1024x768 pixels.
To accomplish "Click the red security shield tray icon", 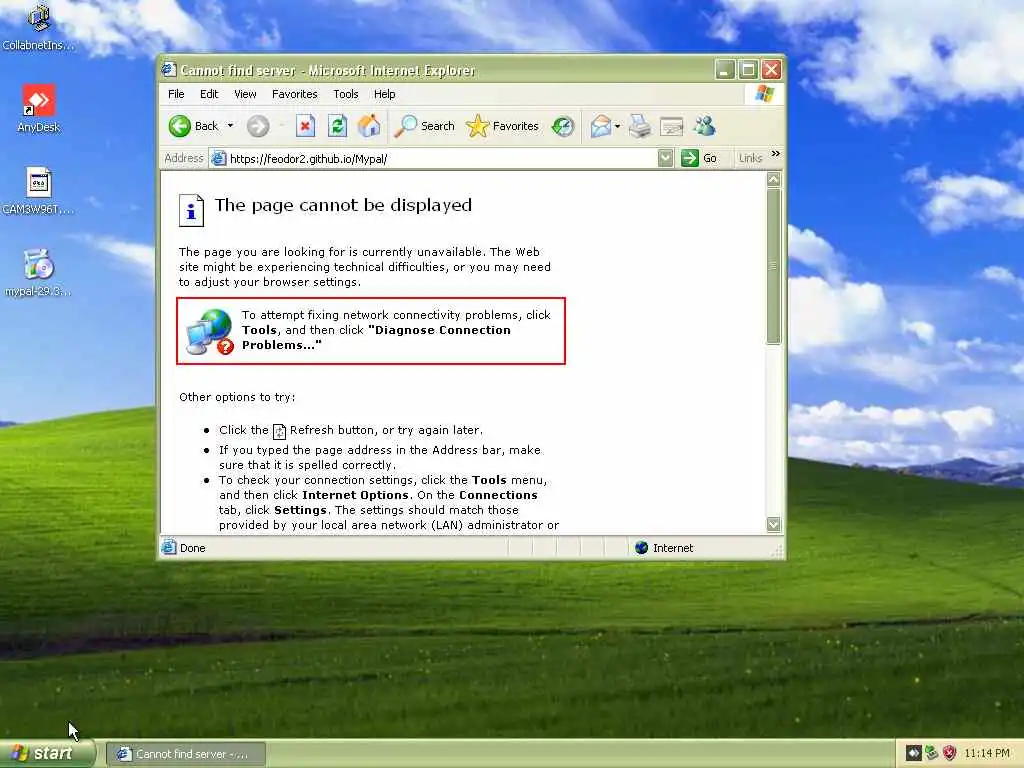I will click(x=950, y=754).
